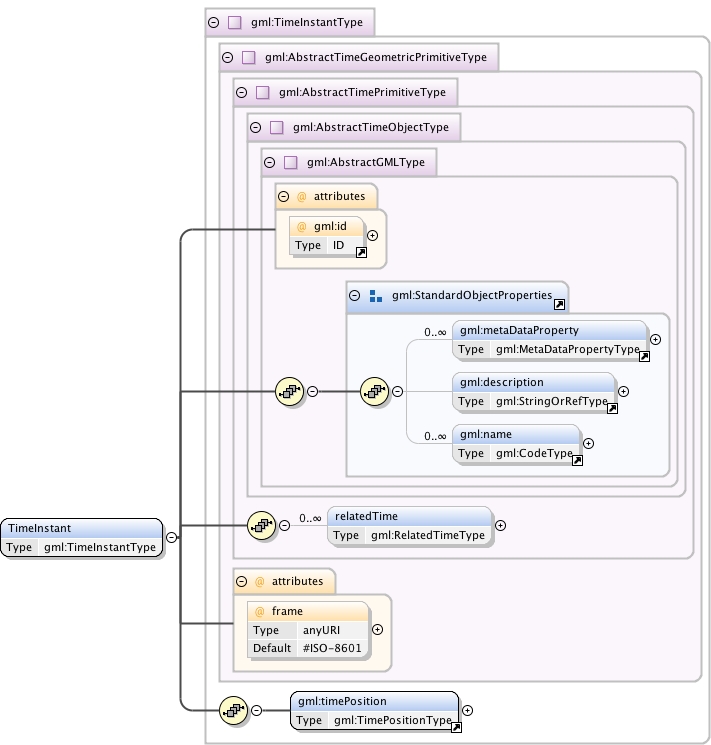Click group icon of gml:StandardObjectProperties
This screenshot has height=745, width=711.
coord(375,296)
